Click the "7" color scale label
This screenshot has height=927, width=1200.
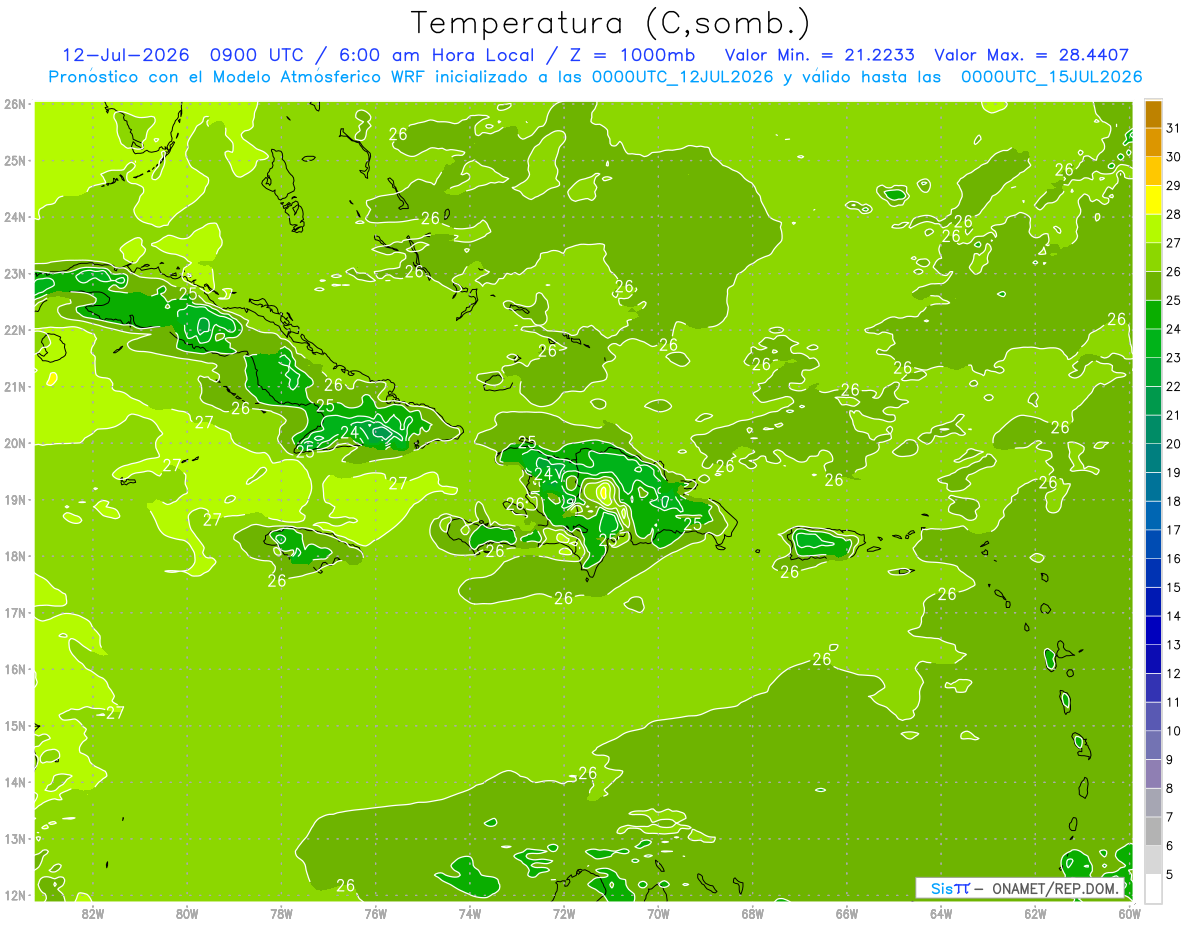coord(1170,817)
